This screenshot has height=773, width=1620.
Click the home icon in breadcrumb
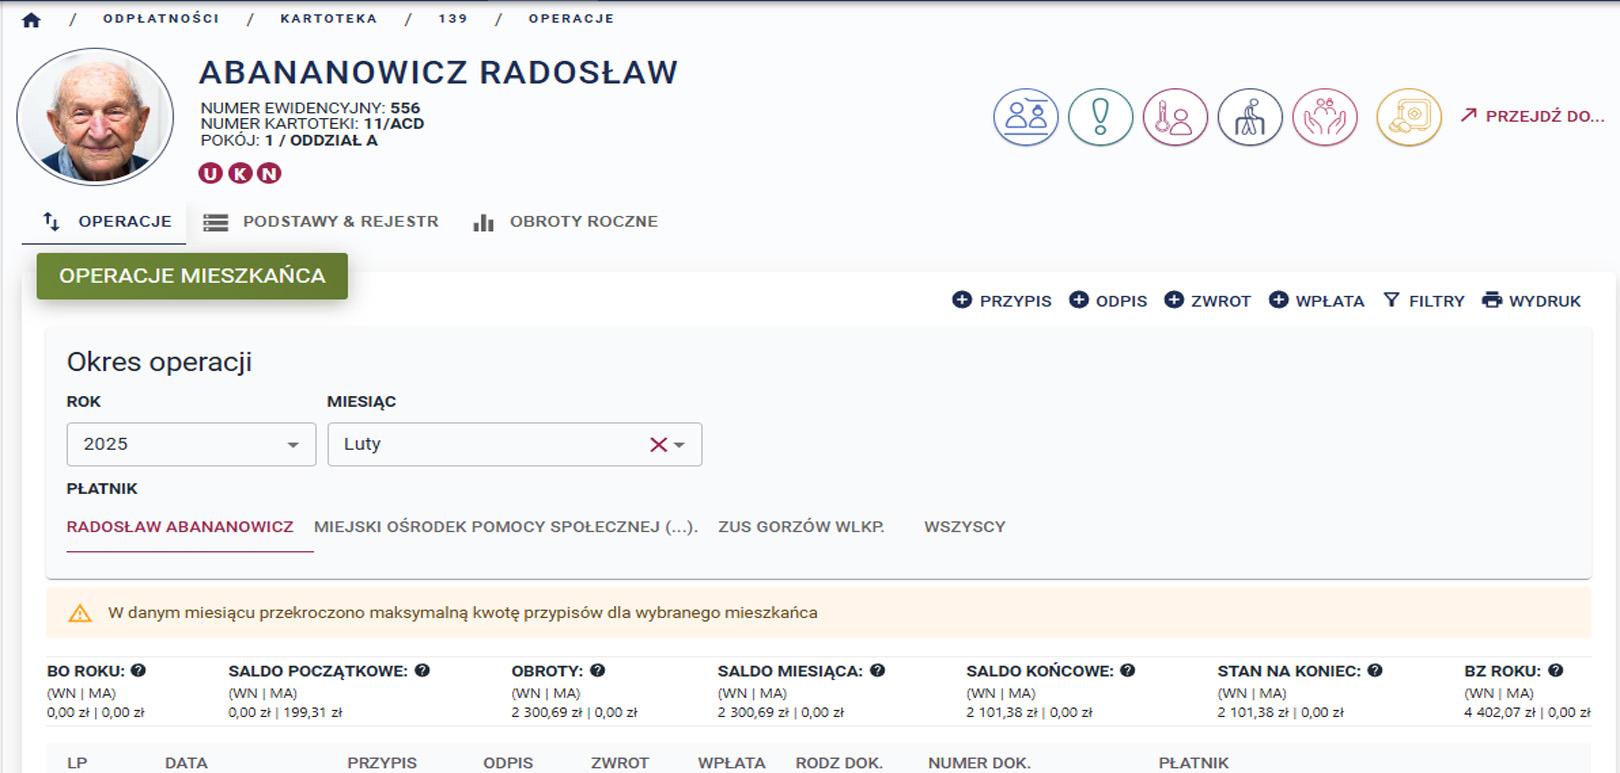pos(31,20)
